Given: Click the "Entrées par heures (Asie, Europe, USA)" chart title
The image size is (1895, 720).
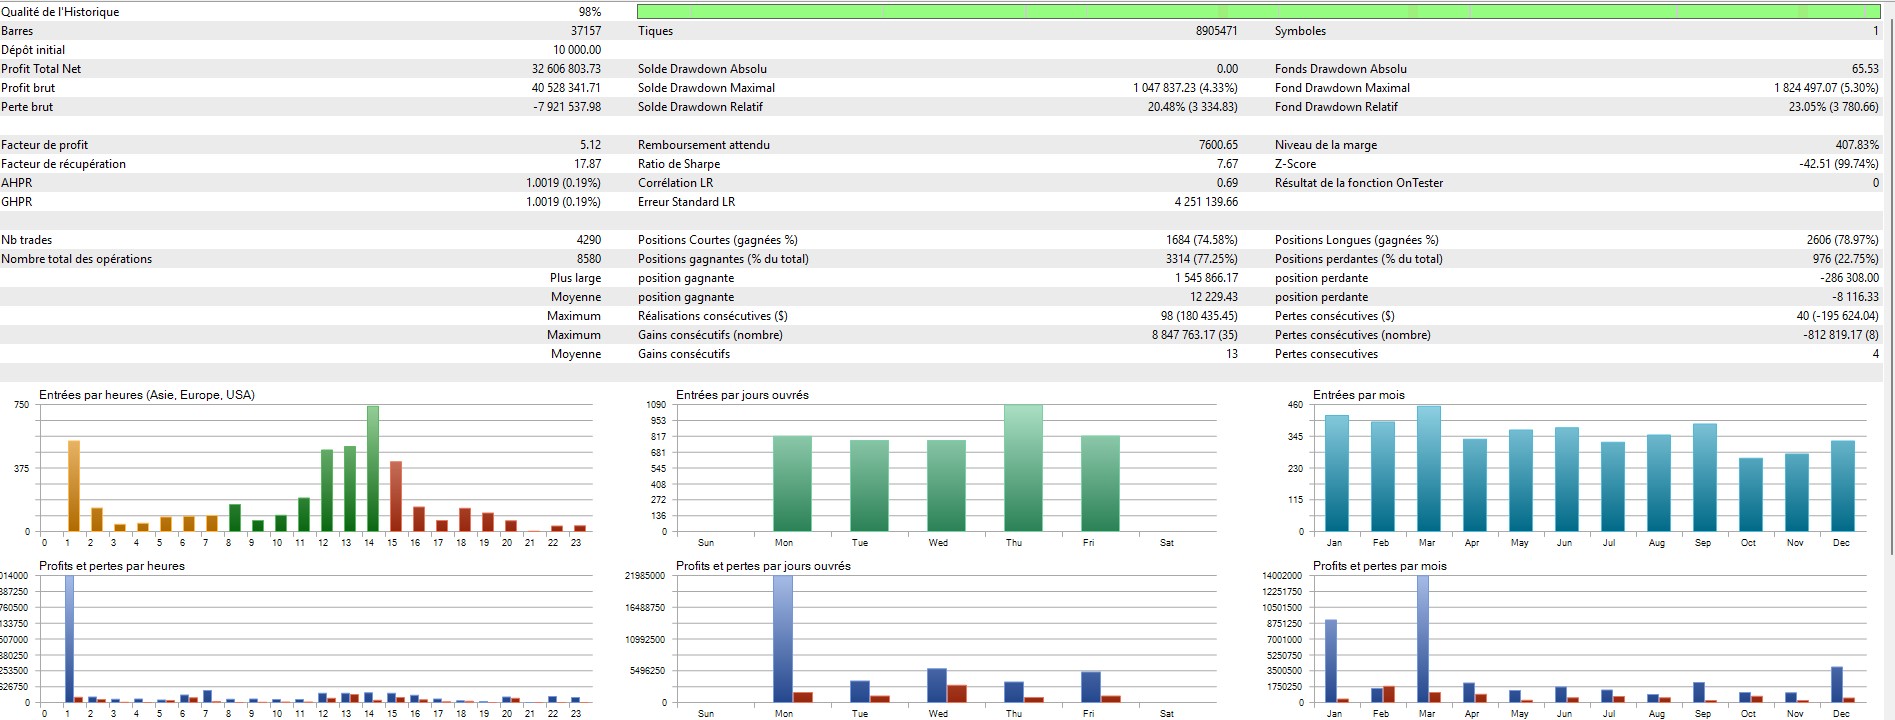Looking at the screenshot, I should (x=147, y=395).
